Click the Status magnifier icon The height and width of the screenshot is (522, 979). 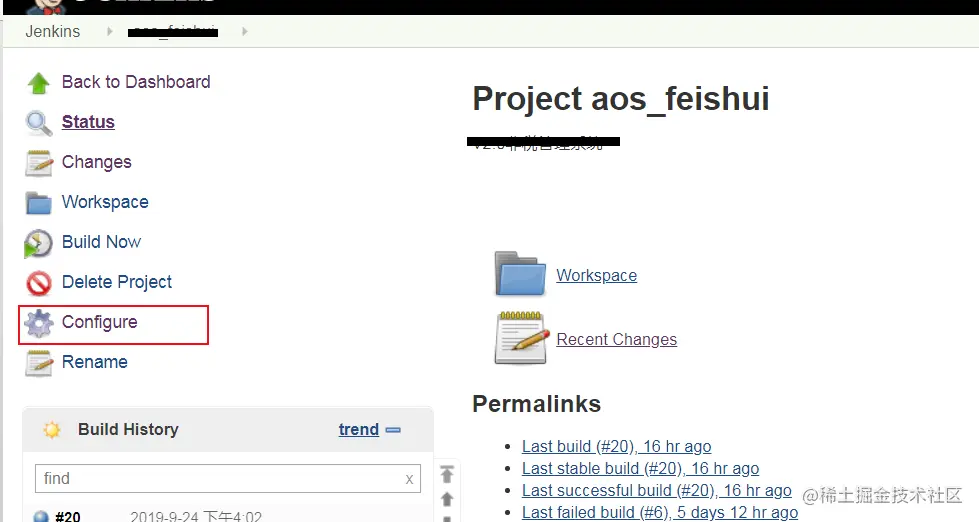coord(38,123)
